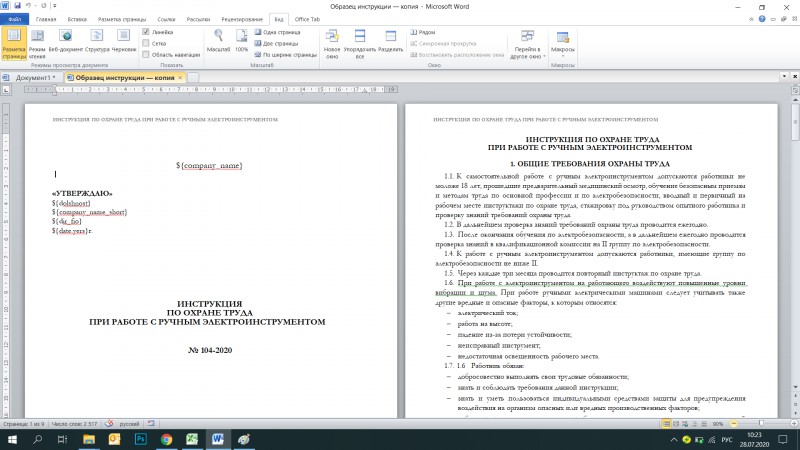800x450 pixels.
Task: Undo the last action
Action: pyautogui.click(x=29, y=6)
